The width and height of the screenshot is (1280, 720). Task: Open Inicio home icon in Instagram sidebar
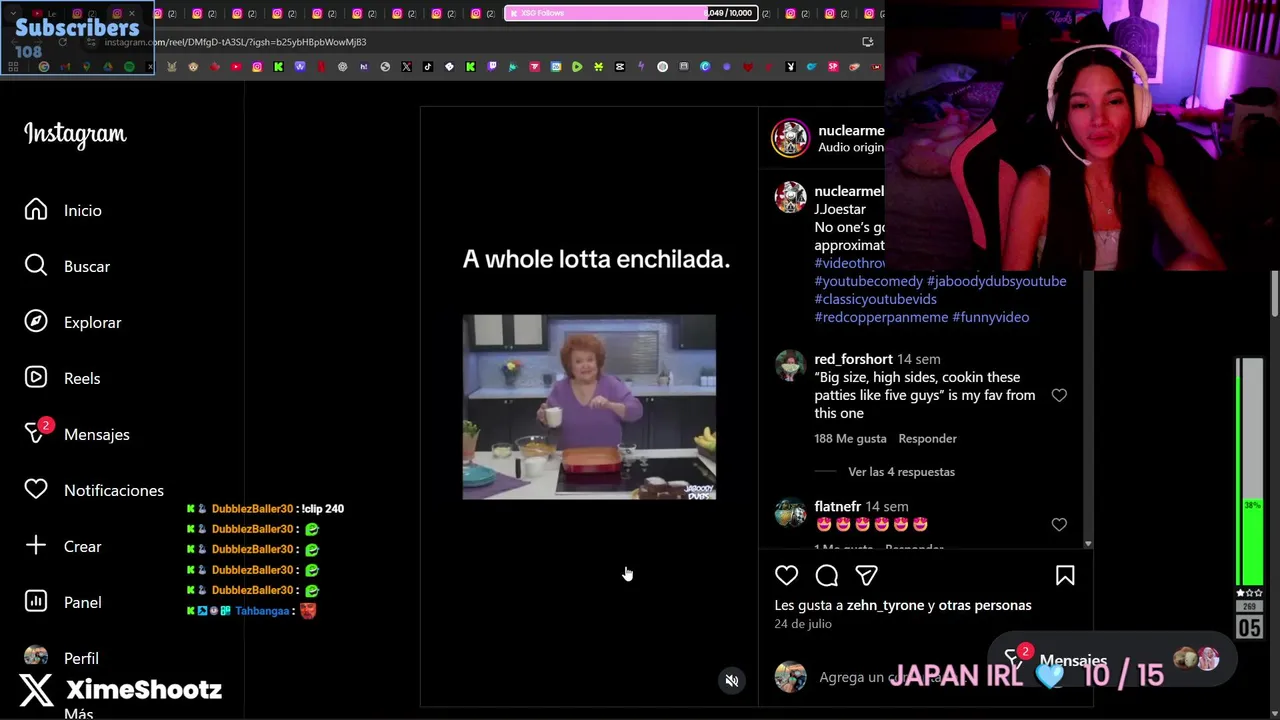(x=36, y=210)
